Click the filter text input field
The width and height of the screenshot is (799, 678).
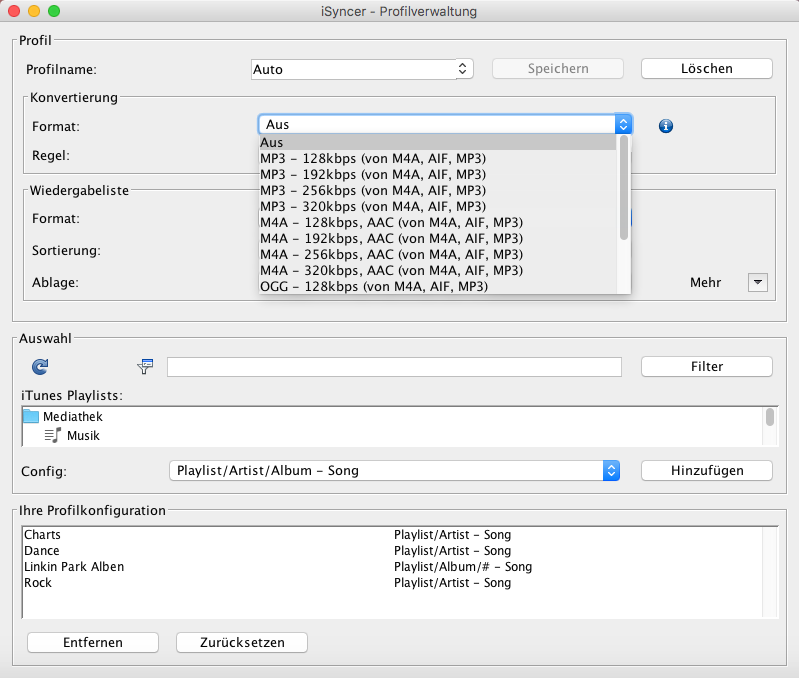(394, 367)
